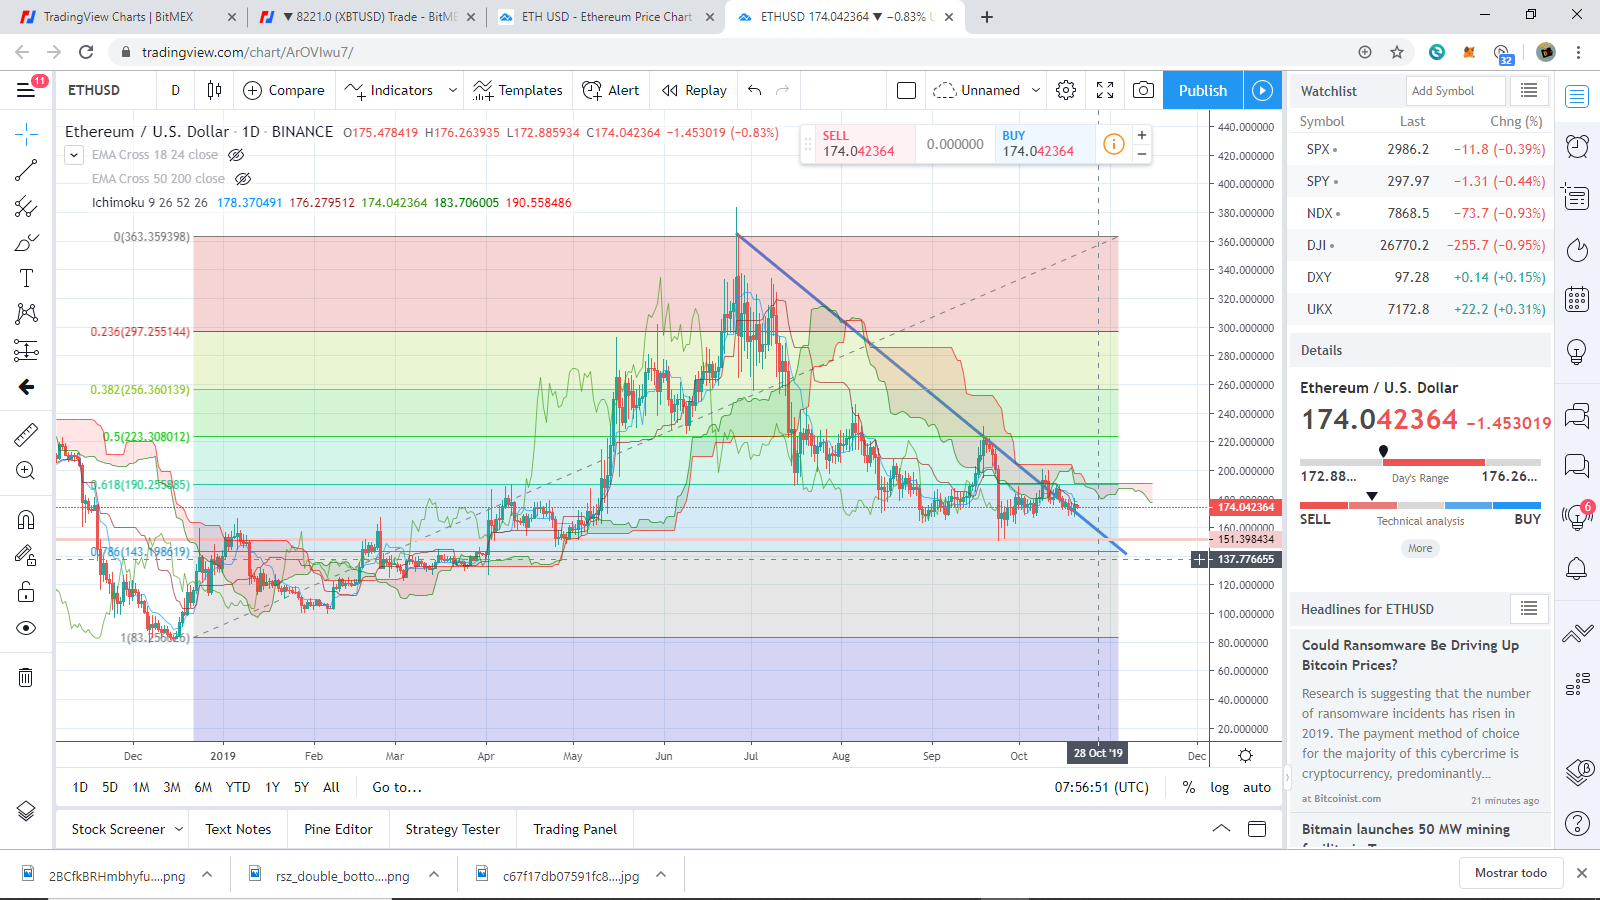Open the Compare symbol dialog
1600x900 pixels.
[x=284, y=90]
